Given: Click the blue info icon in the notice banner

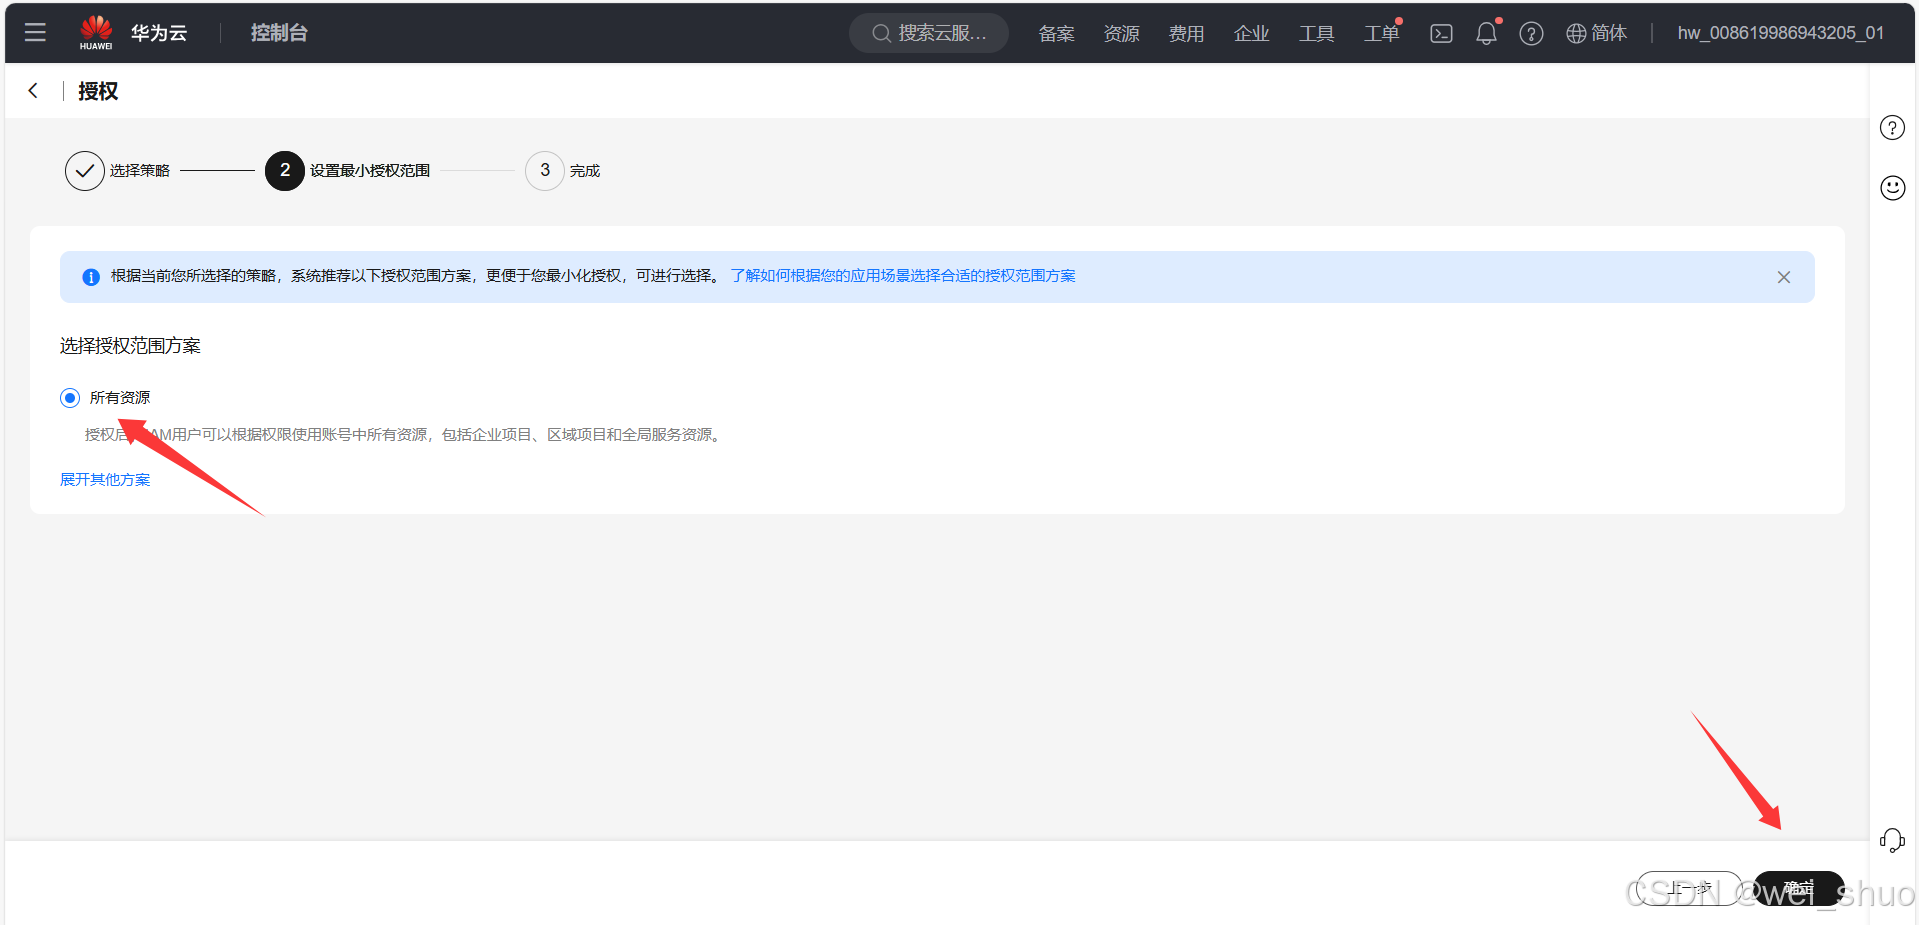Looking at the screenshot, I should point(91,277).
